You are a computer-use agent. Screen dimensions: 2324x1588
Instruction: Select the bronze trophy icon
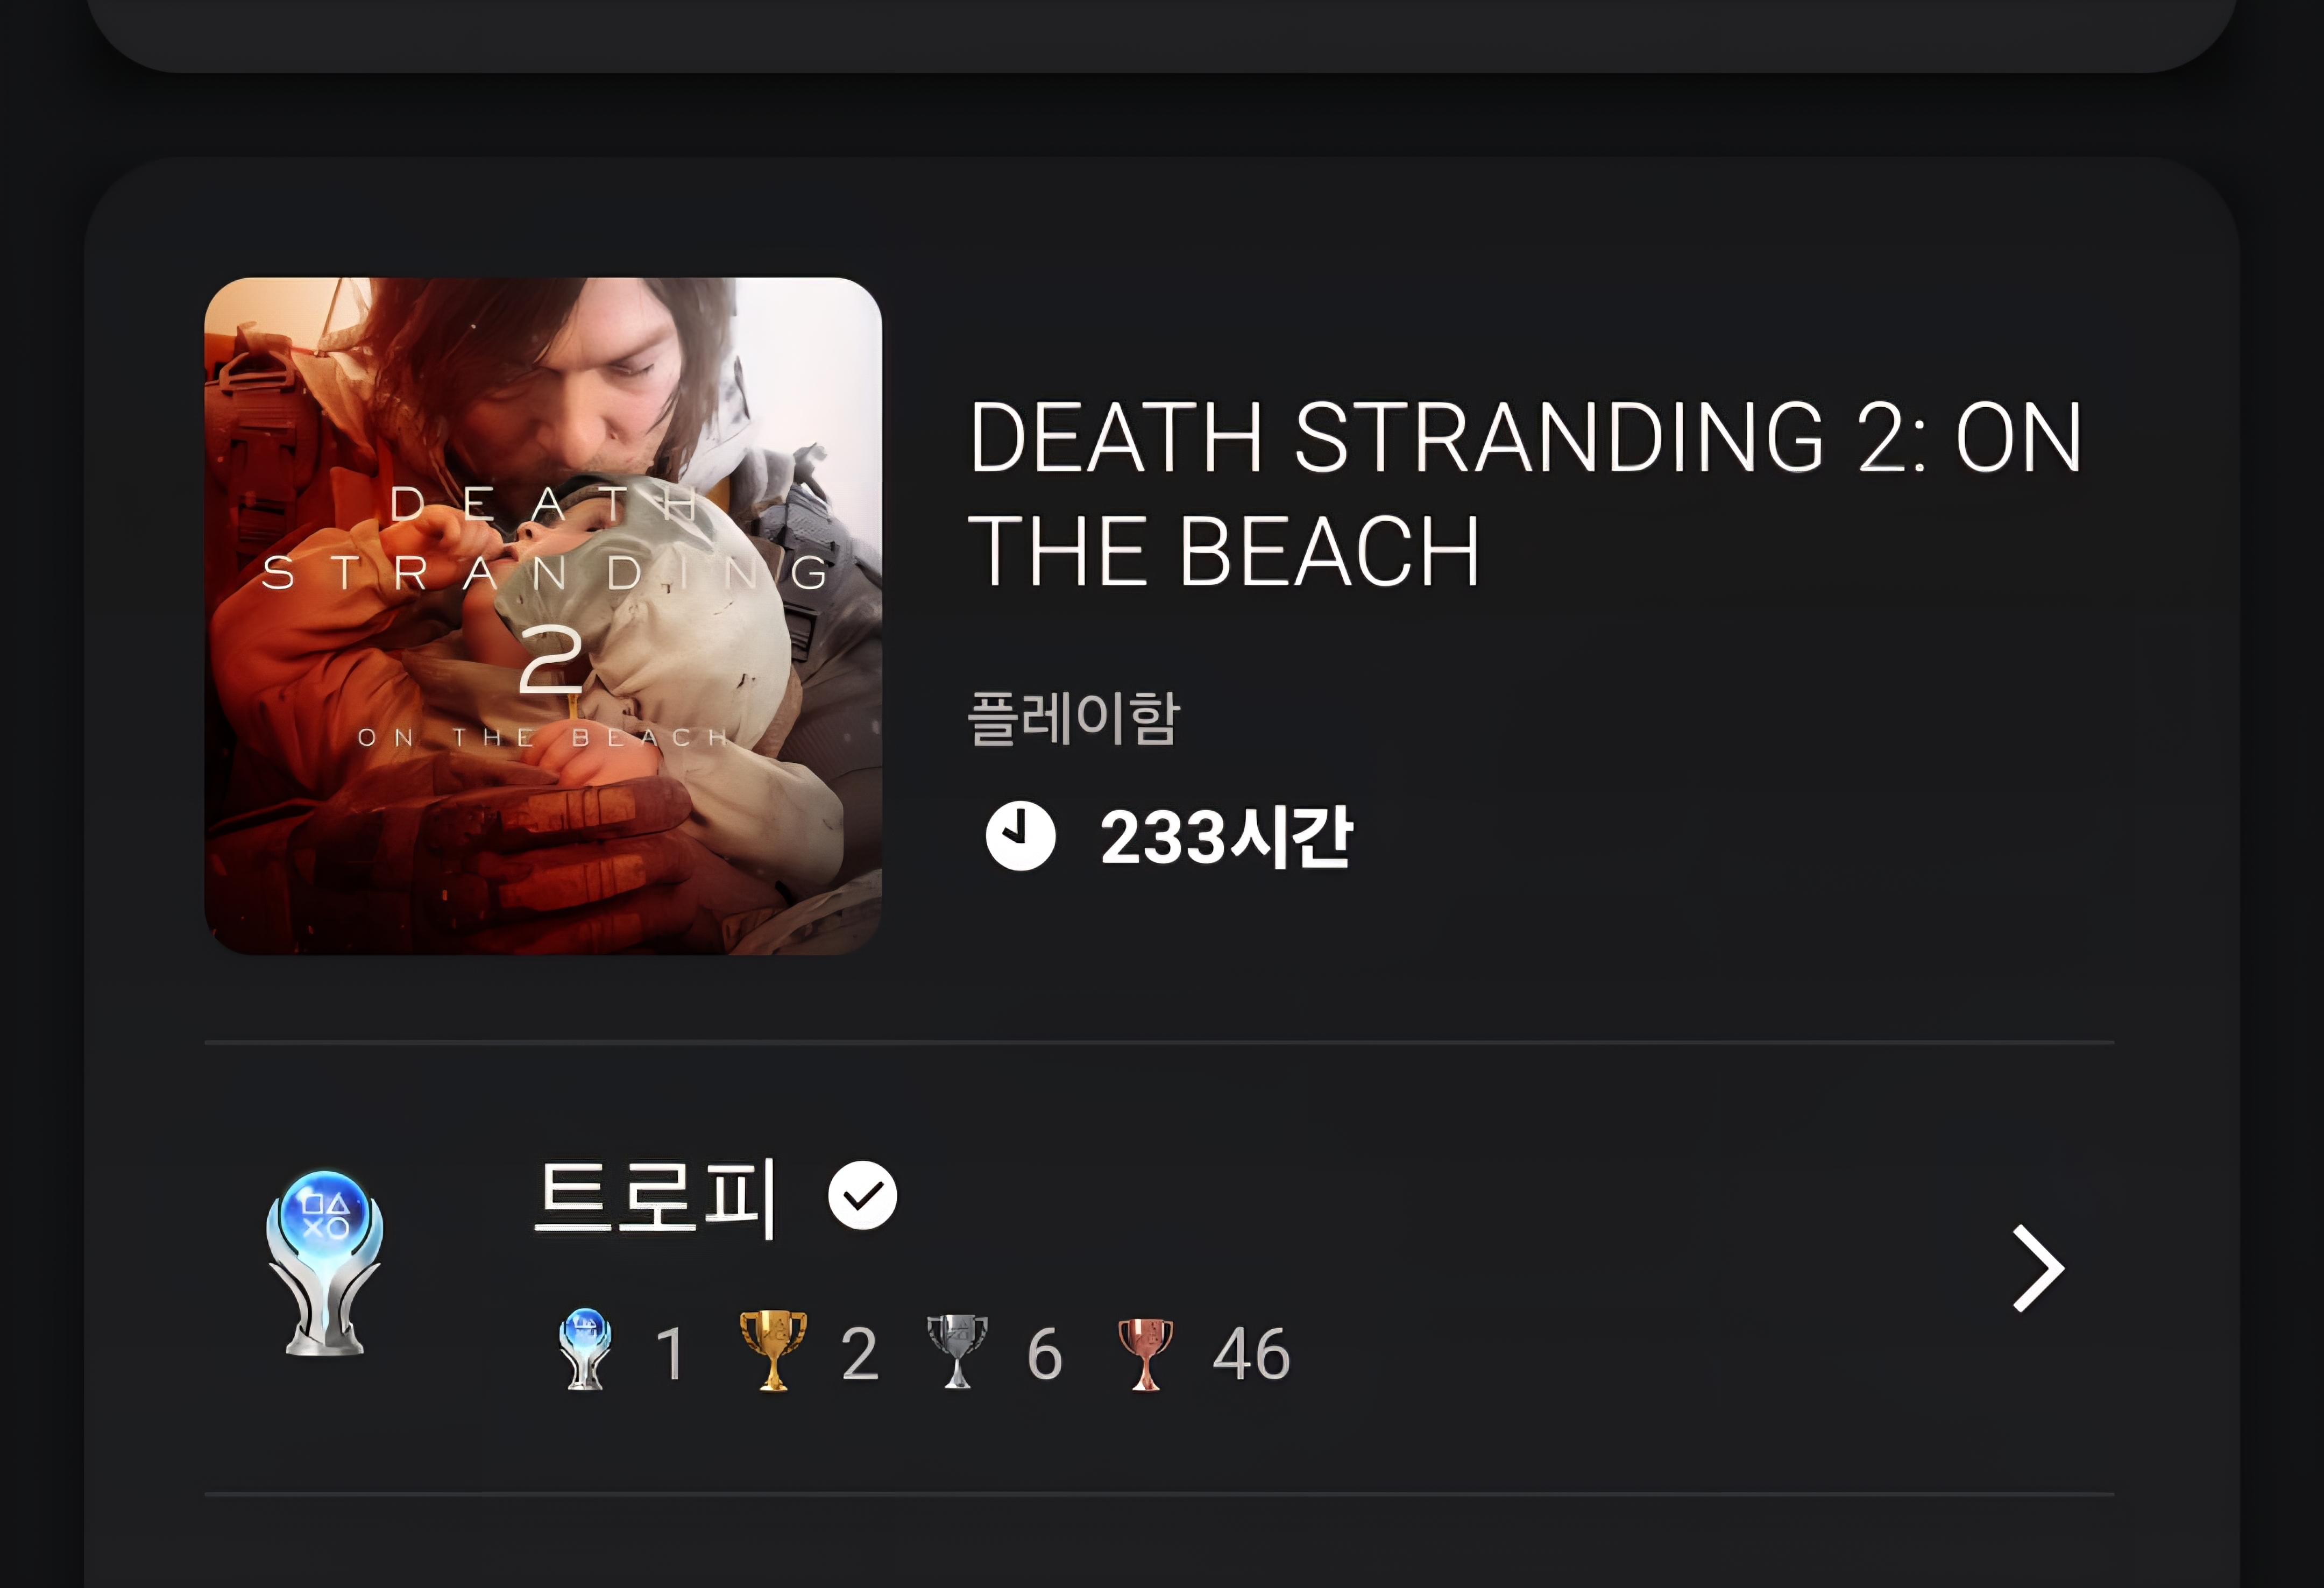[1145, 1353]
